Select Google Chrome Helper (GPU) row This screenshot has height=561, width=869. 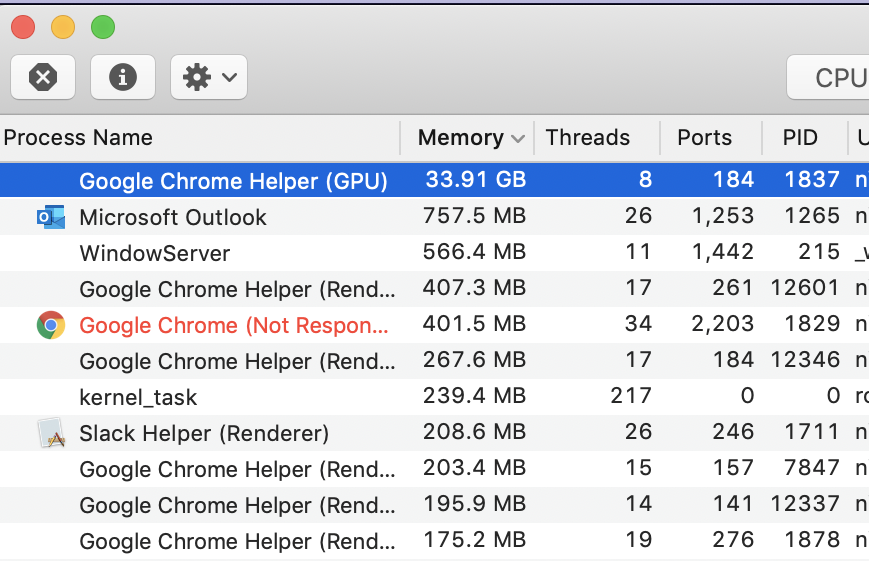point(434,180)
